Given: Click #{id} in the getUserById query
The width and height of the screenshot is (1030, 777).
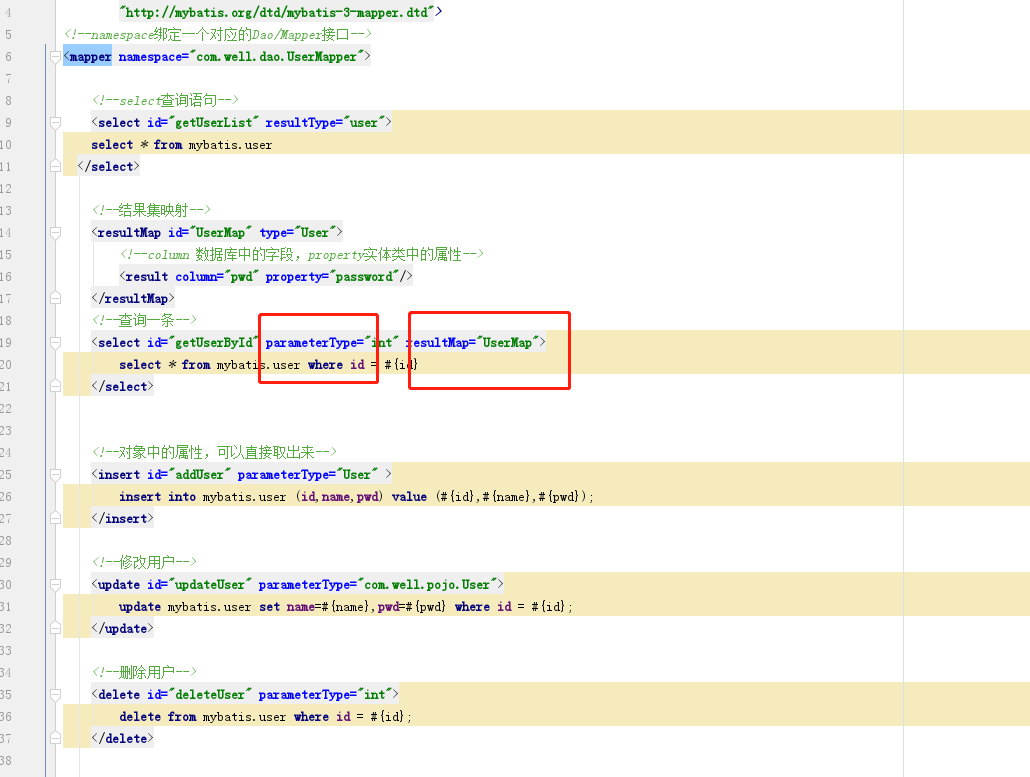Looking at the screenshot, I should 401,365.
